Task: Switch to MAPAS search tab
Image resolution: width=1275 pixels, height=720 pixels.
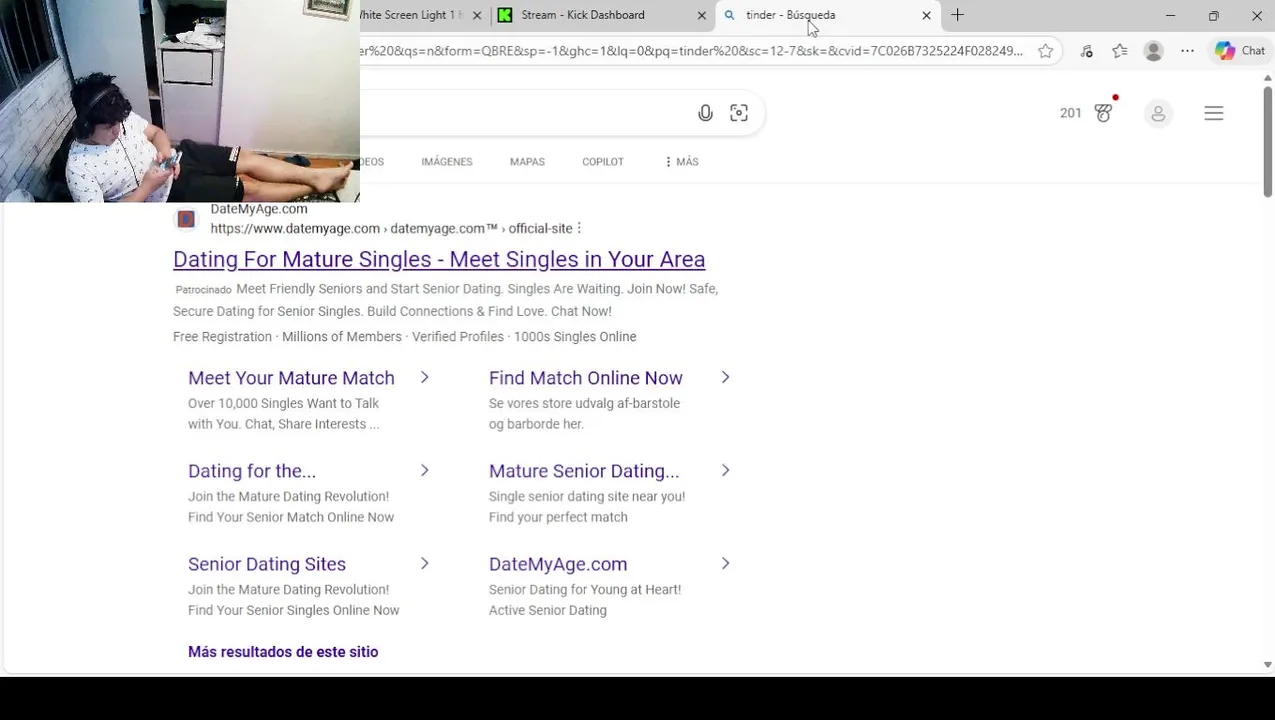Action: point(527,162)
